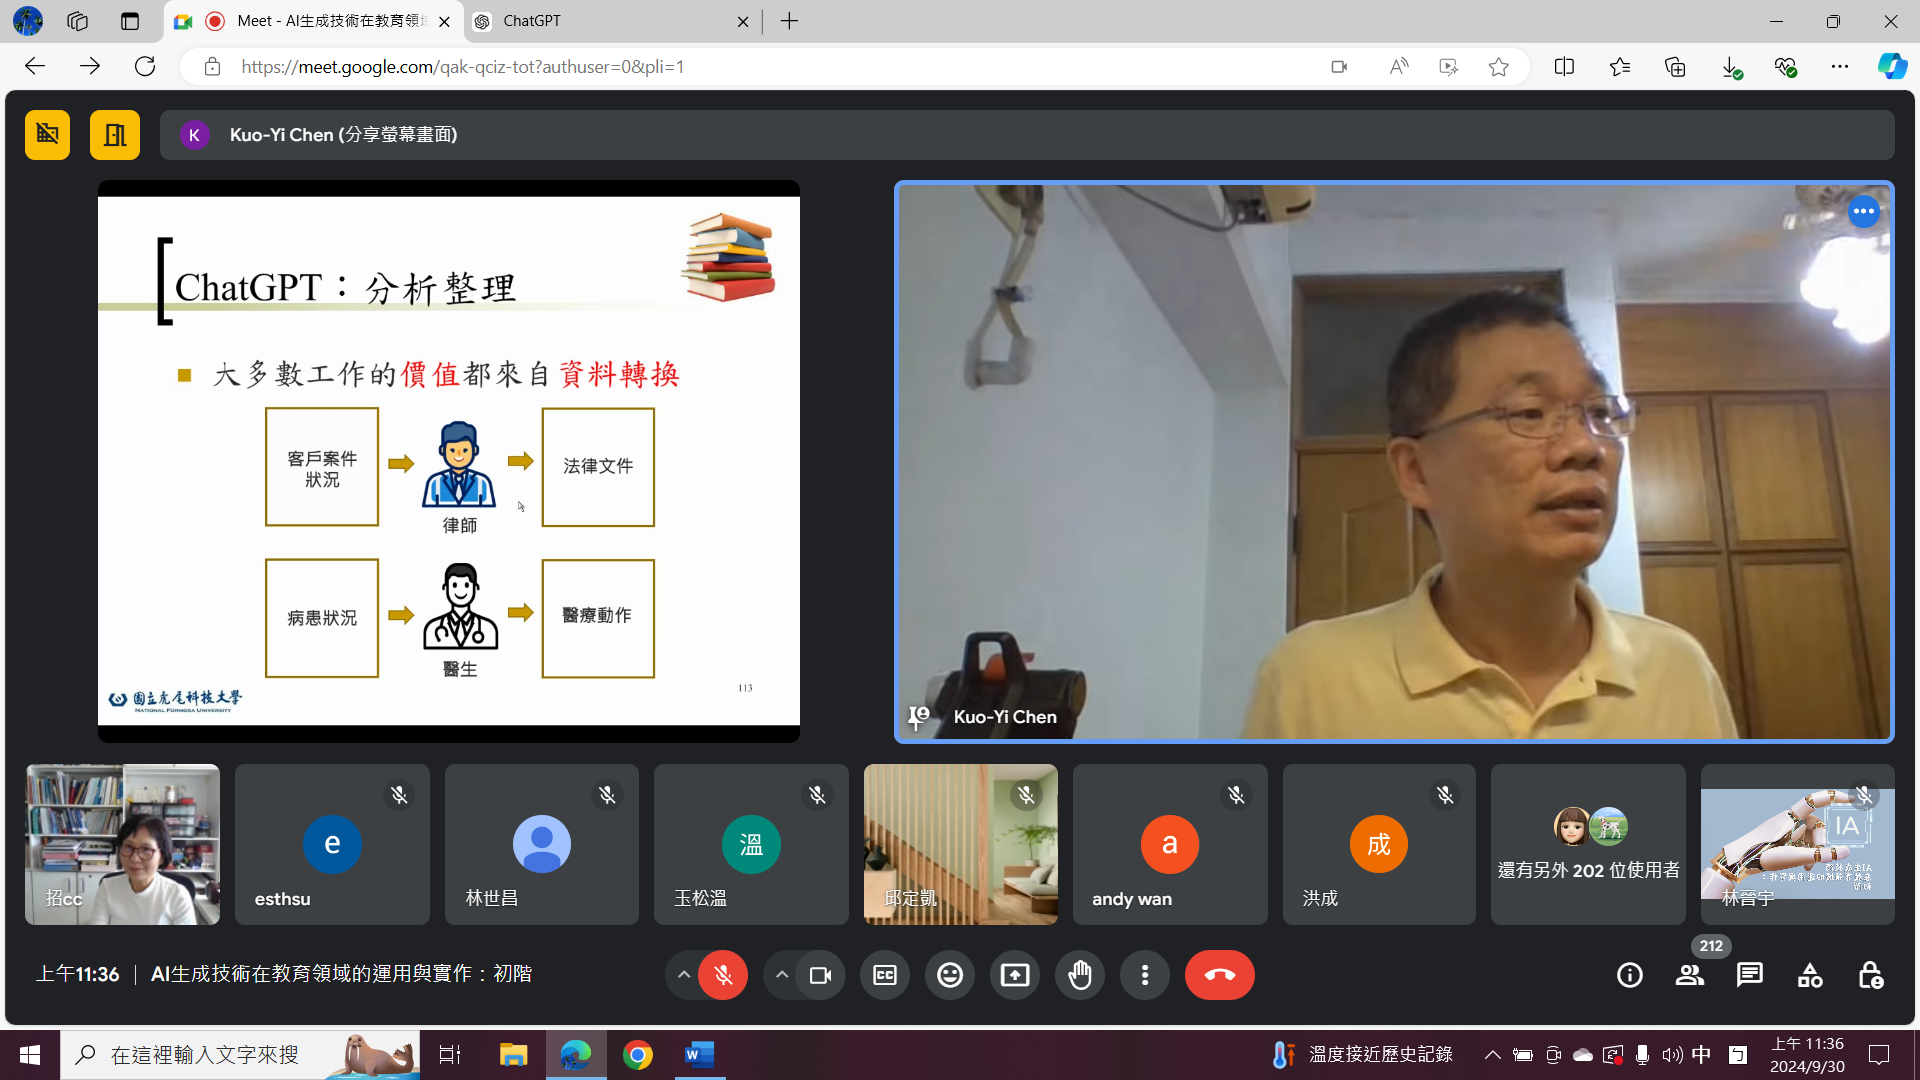Select the 邱定凱 participant tile
Viewport: 1920px width, 1080px height.
[961, 844]
